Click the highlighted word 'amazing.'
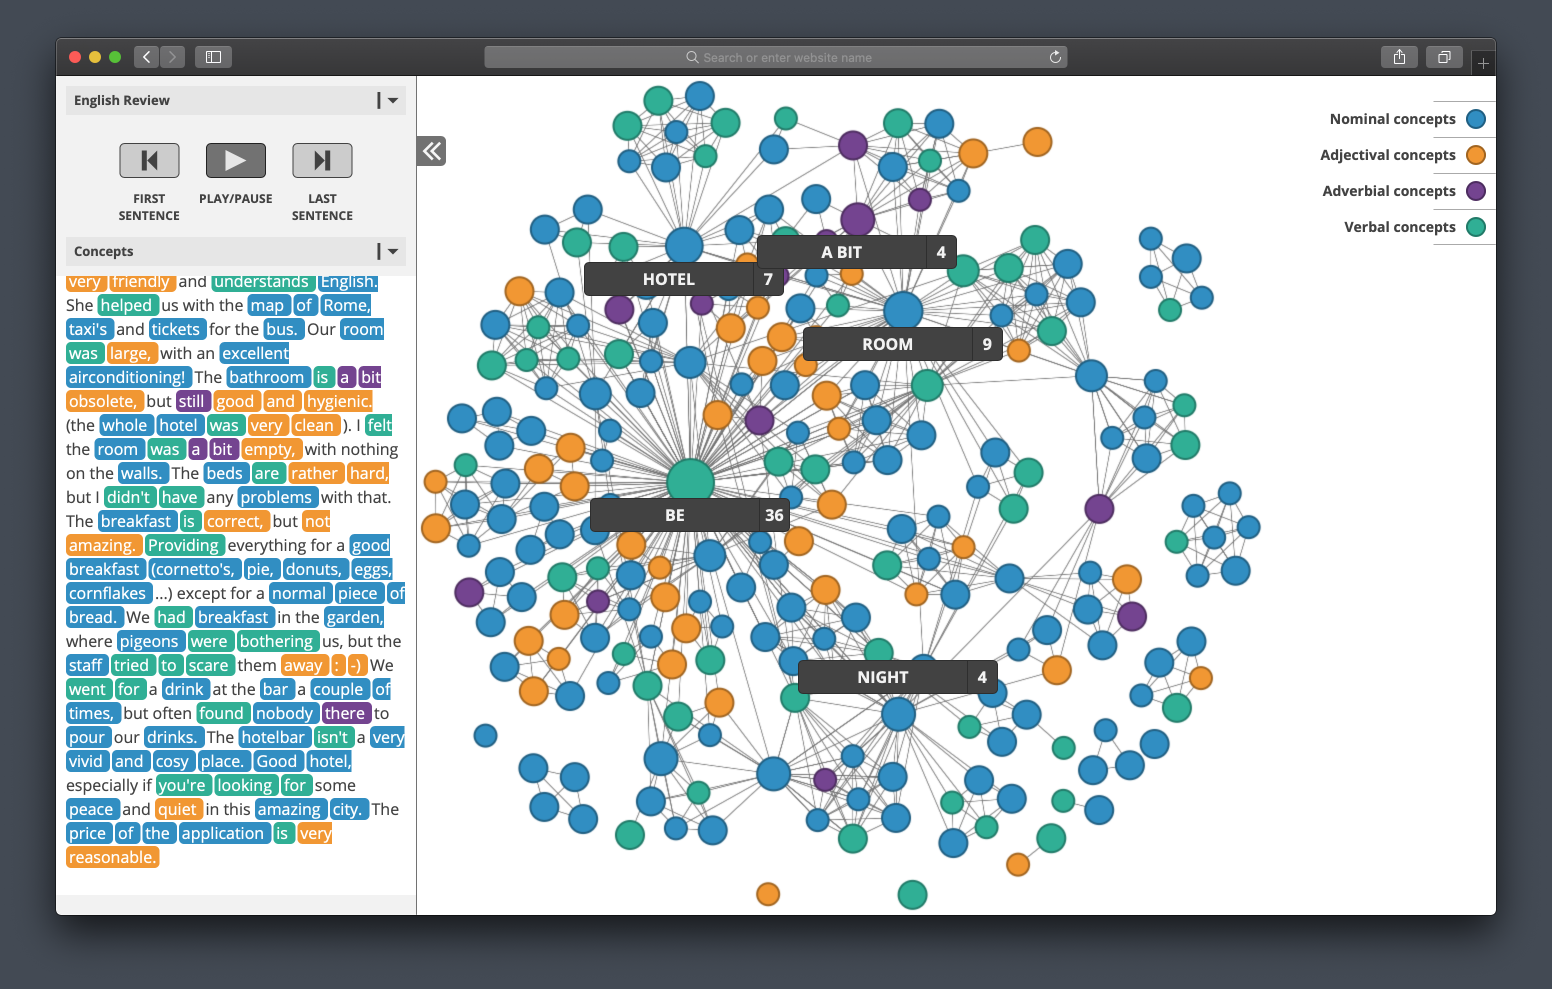This screenshot has height=989, width=1552. [x=102, y=545]
